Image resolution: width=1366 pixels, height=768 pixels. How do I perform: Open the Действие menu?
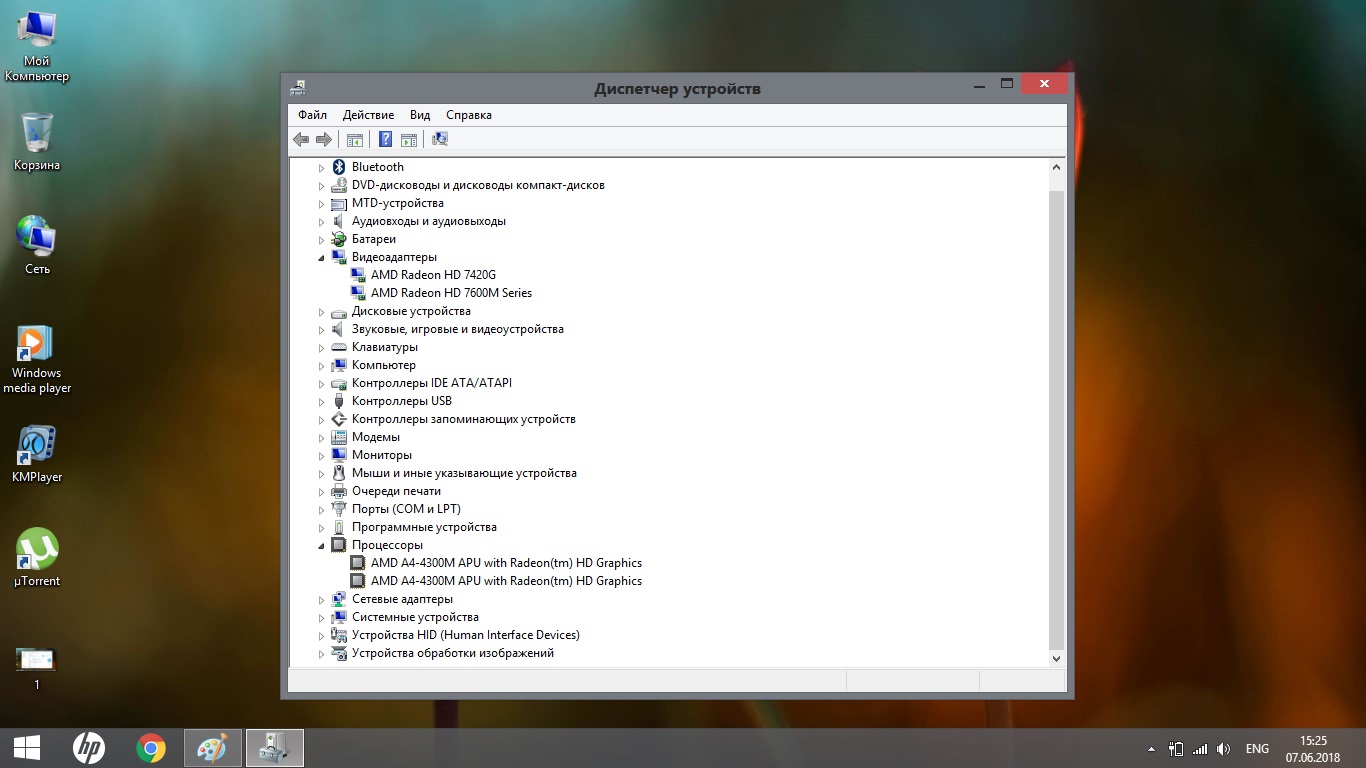tap(368, 115)
